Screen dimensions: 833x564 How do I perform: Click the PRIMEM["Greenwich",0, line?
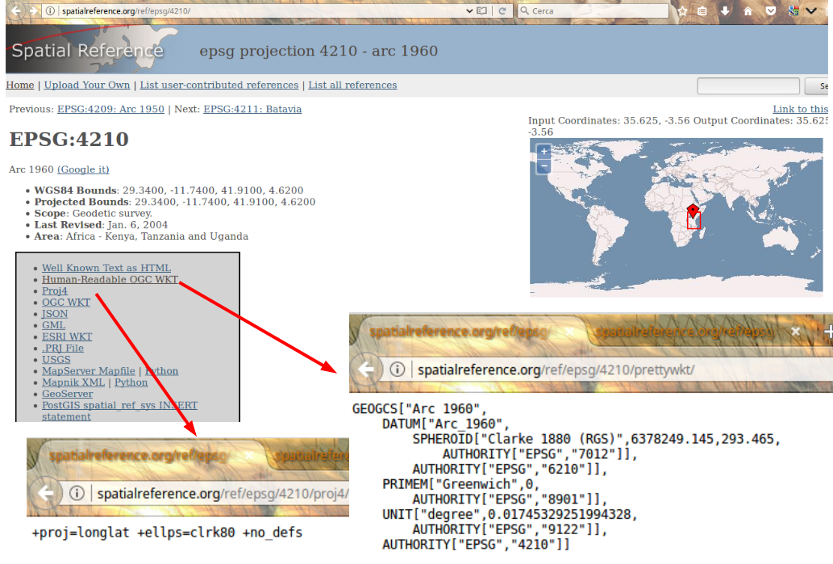click(x=461, y=484)
